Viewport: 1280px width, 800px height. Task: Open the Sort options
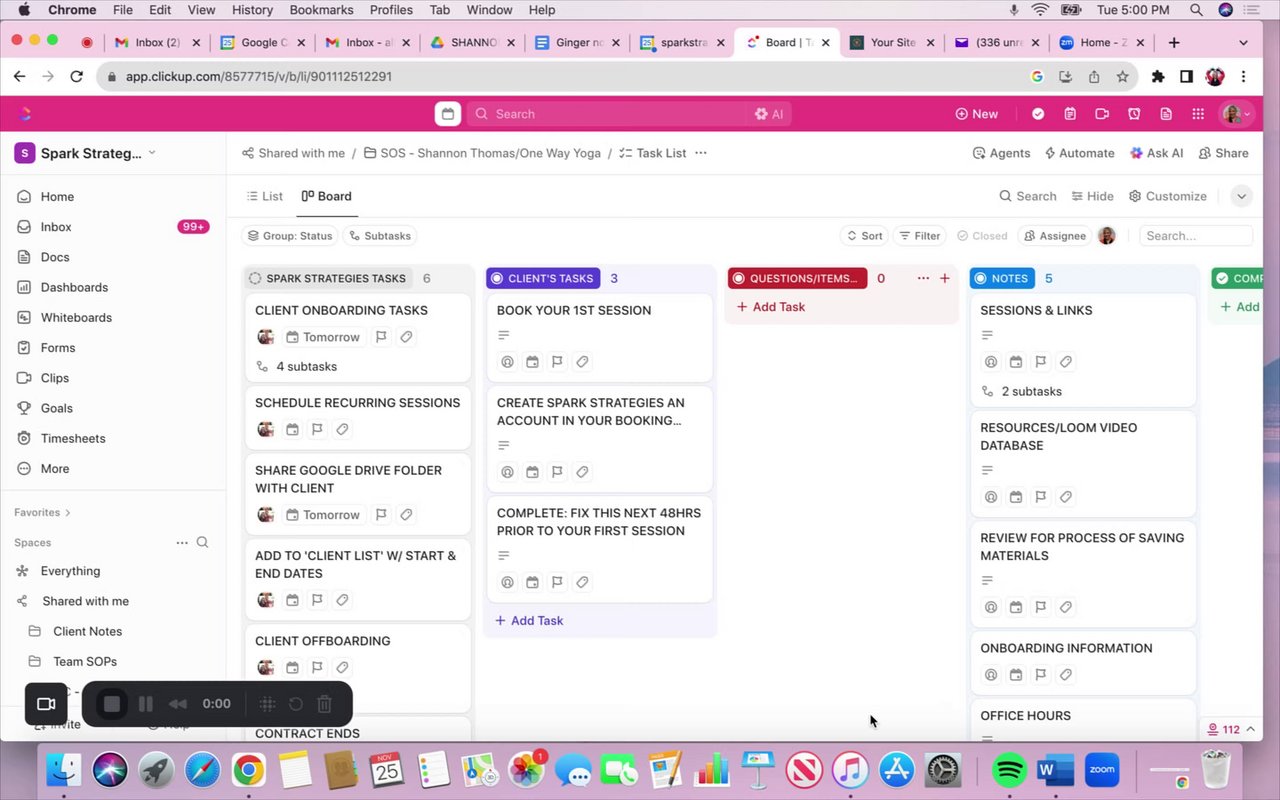click(864, 236)
